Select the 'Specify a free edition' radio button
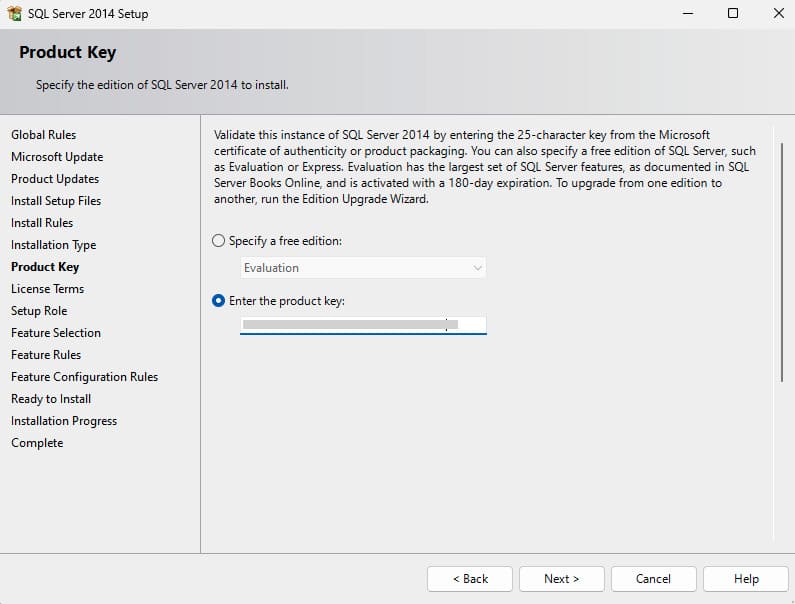The image size is (795, 604). (x=219, y=241)
